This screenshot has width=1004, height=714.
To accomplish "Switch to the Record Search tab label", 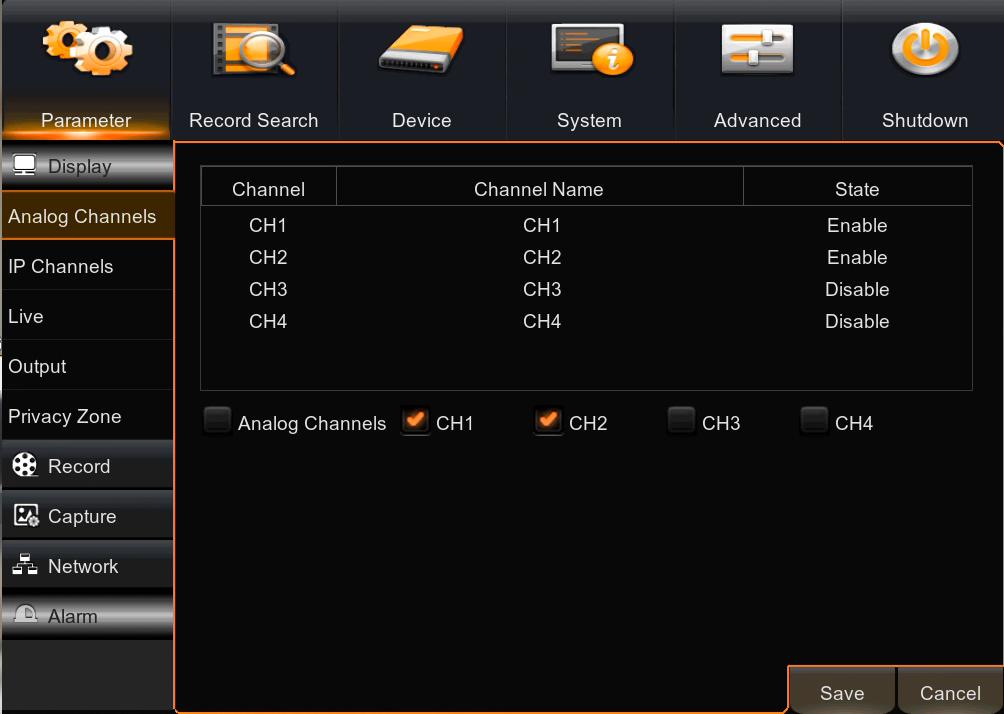I will pyautogui.click(x=254, y=120).
